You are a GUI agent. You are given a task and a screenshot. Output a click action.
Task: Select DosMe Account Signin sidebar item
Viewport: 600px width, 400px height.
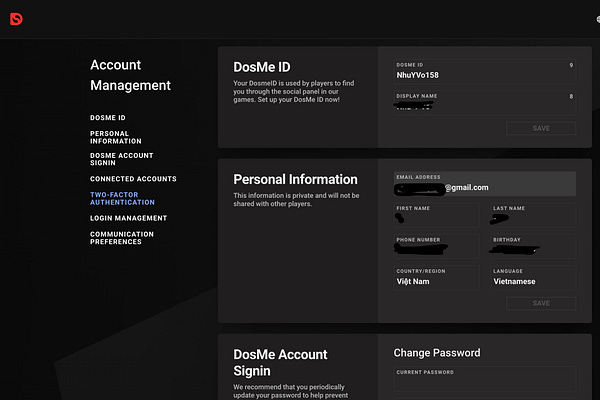(121, 159)
